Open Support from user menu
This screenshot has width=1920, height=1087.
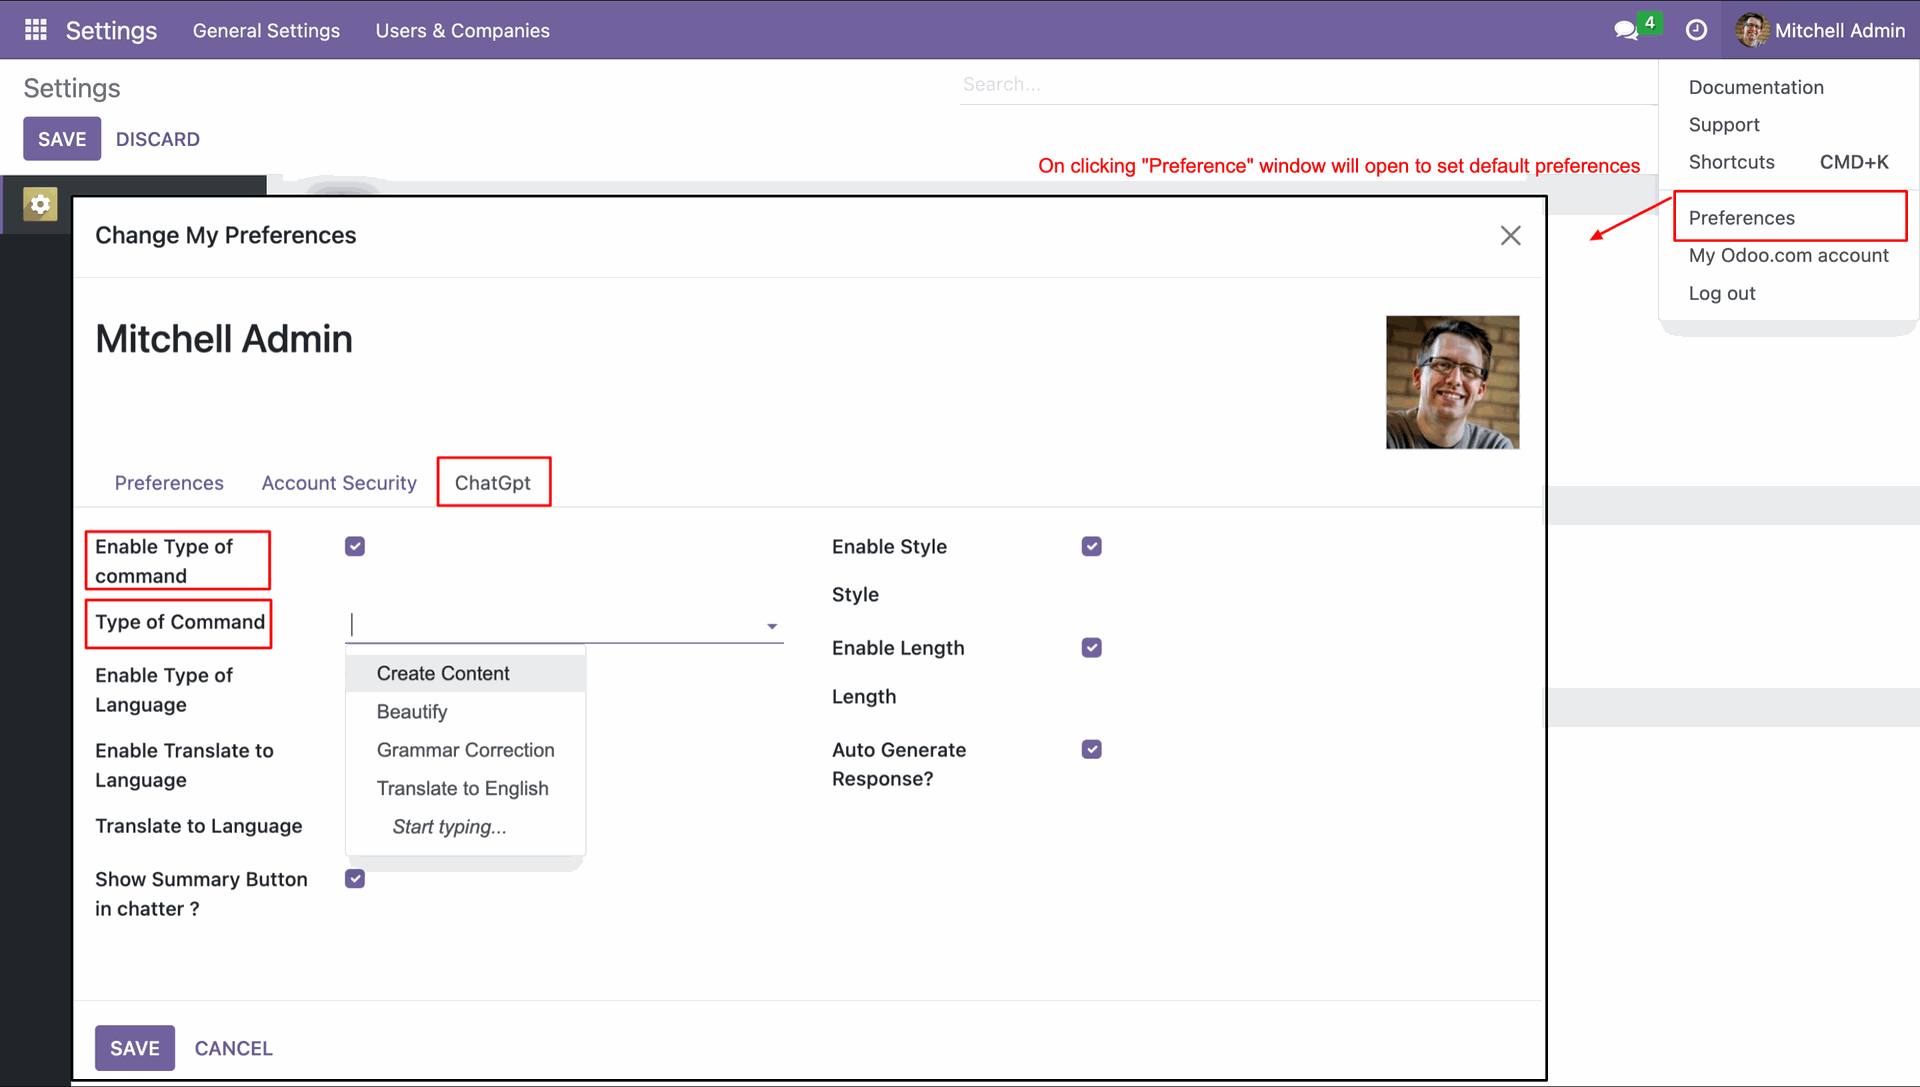point(1723,124)
